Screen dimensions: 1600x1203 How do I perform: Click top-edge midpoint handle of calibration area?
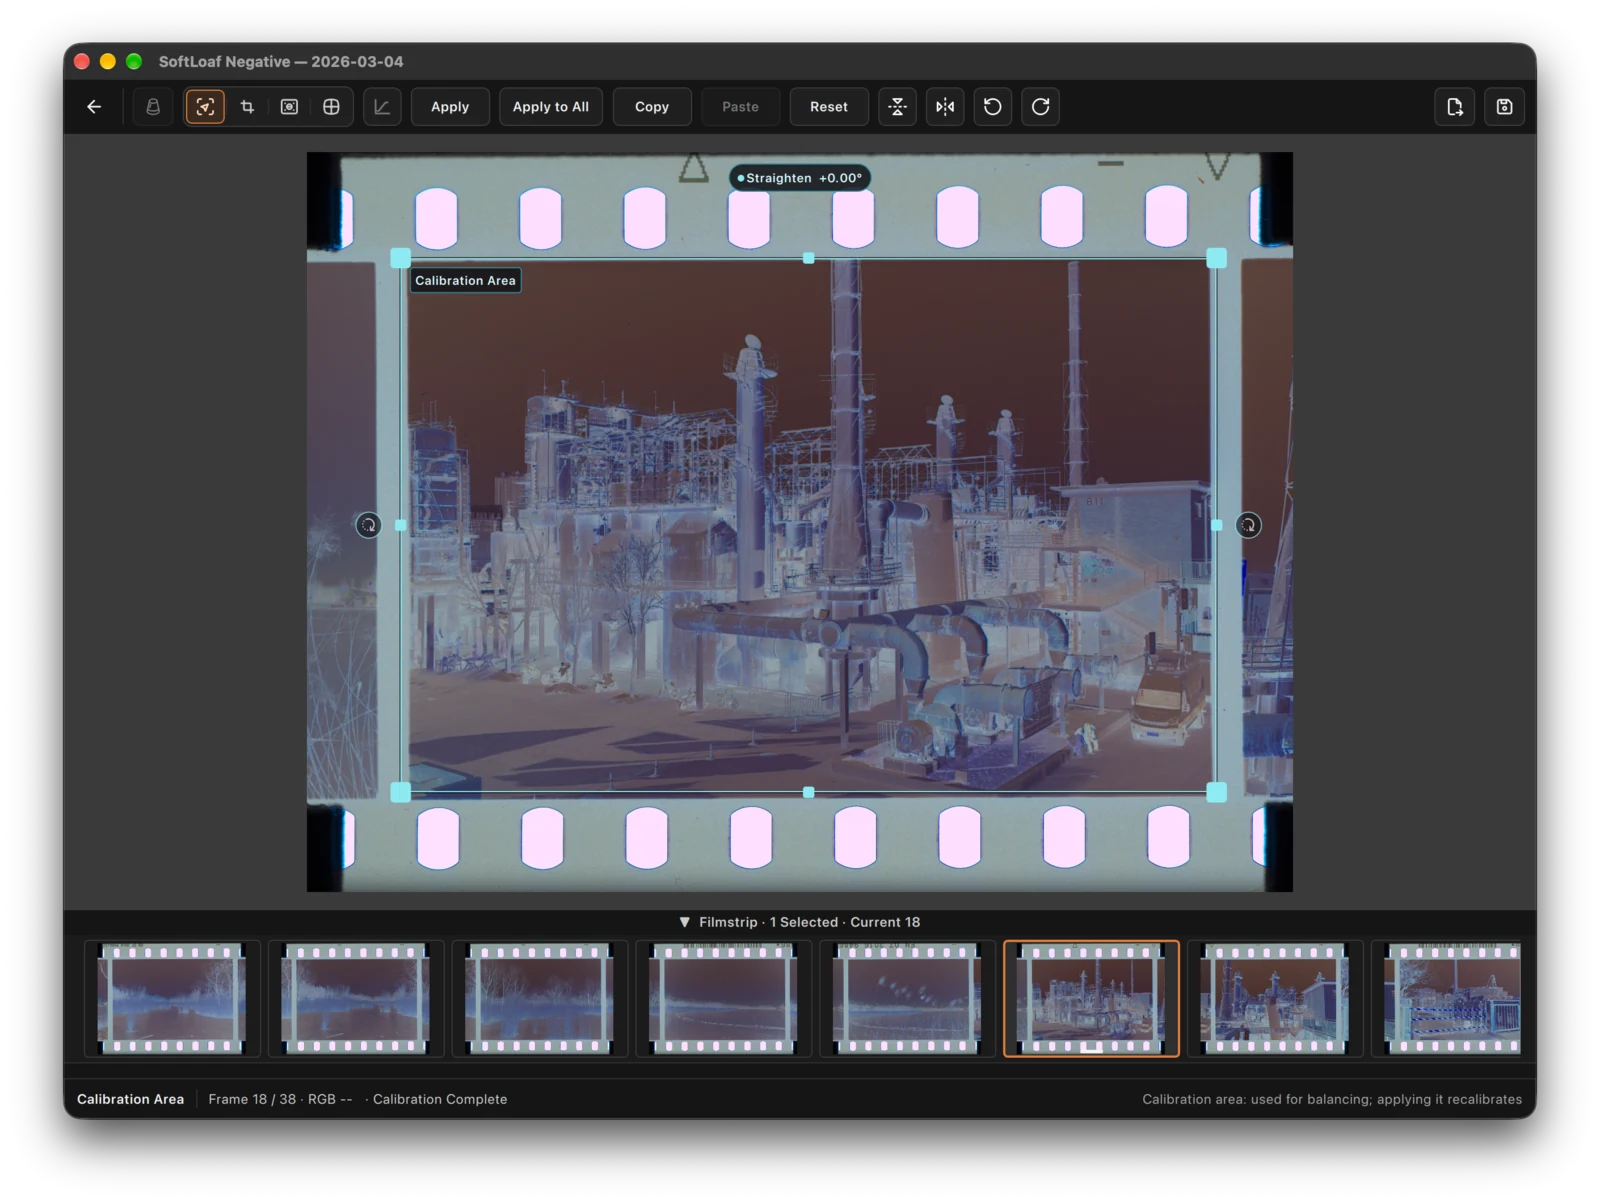coord(808,258)
